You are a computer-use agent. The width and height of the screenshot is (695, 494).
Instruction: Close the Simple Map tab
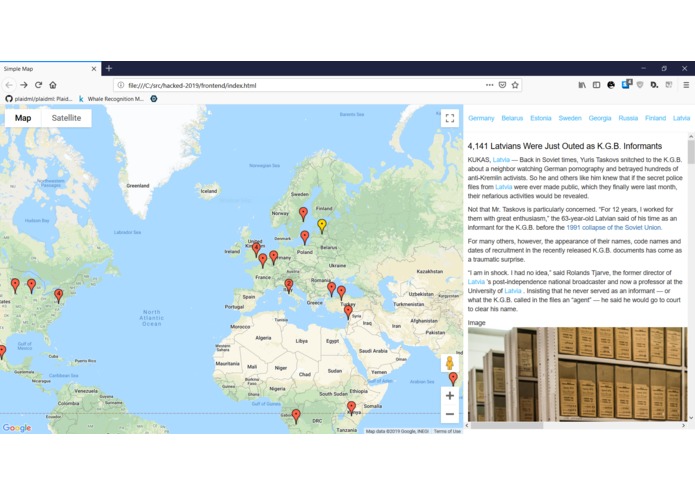pyautogui.click(x=94, y=69)
